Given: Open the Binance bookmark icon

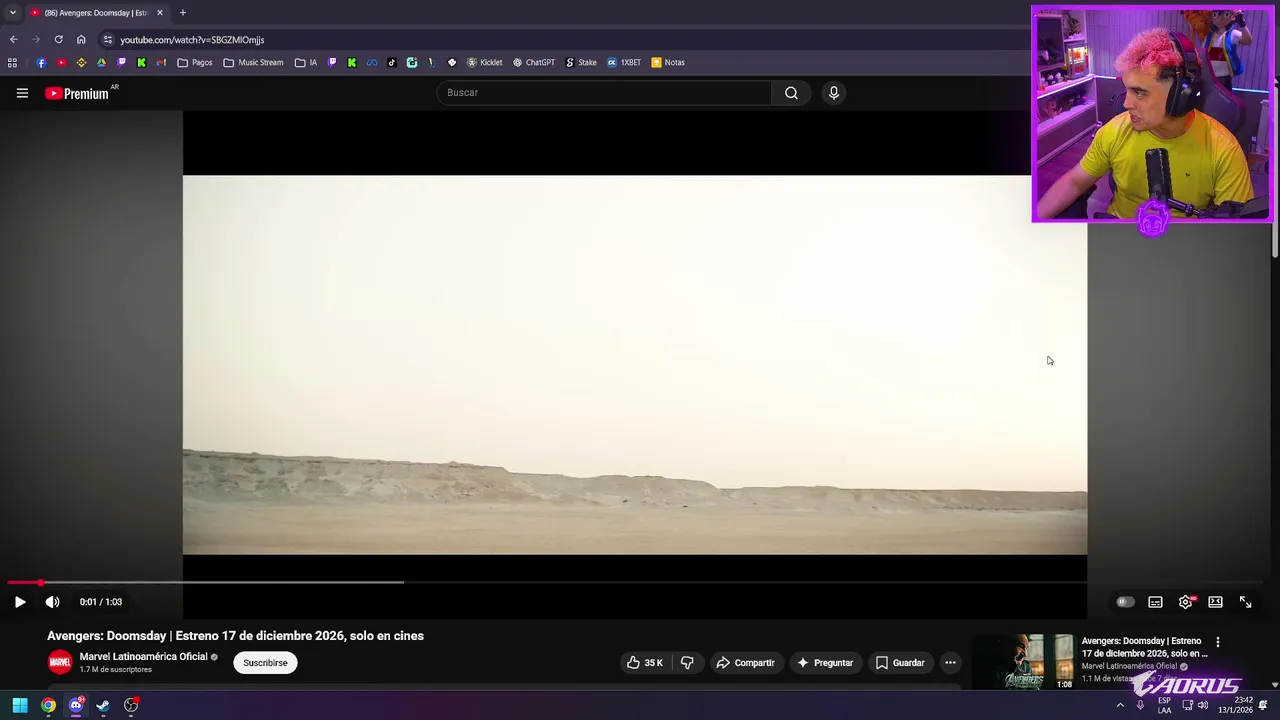Looking at the screenshot, I should [x=81, y=62].
